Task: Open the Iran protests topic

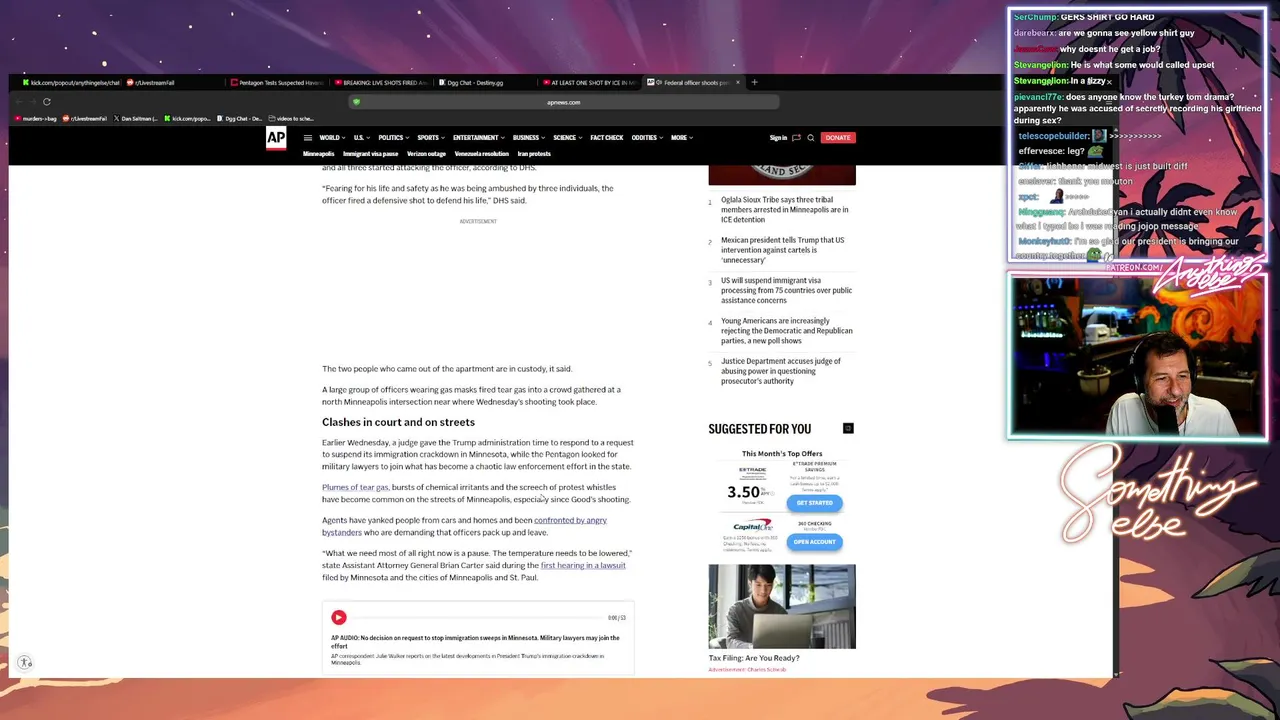Action: point(534,154)
